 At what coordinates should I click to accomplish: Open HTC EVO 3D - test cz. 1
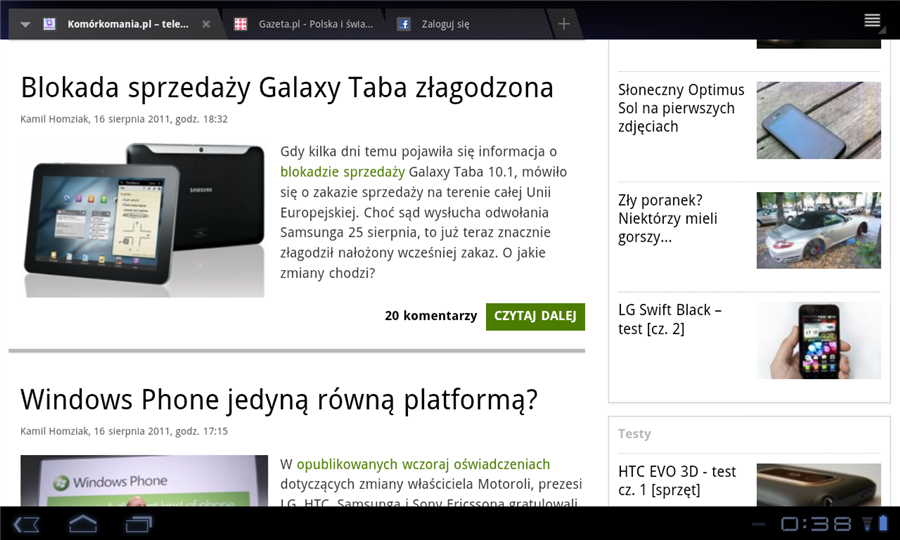click(x=677, y=481)
